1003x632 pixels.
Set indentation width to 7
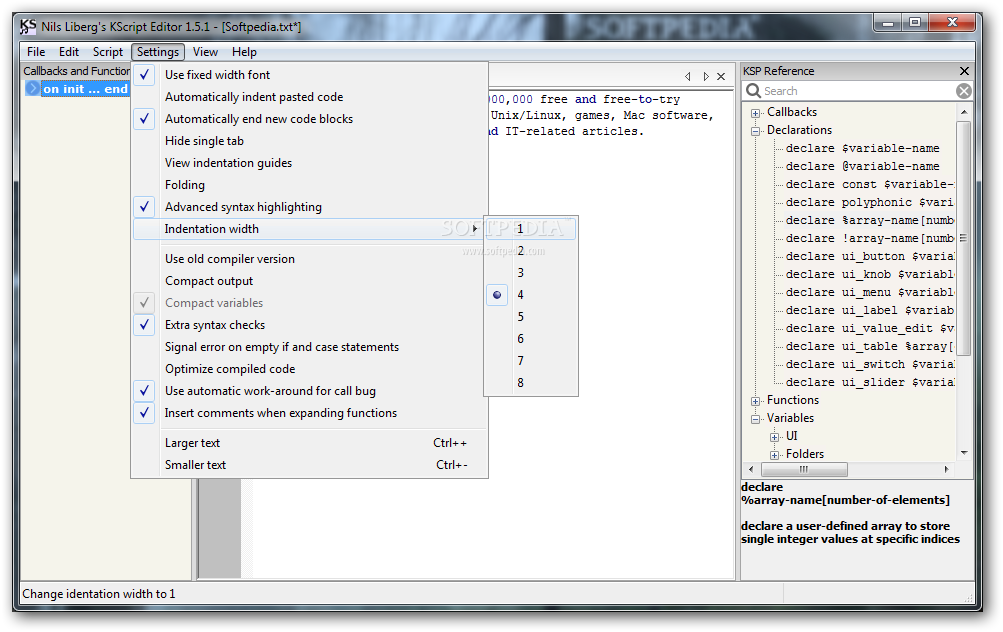[x=531, y=361]
